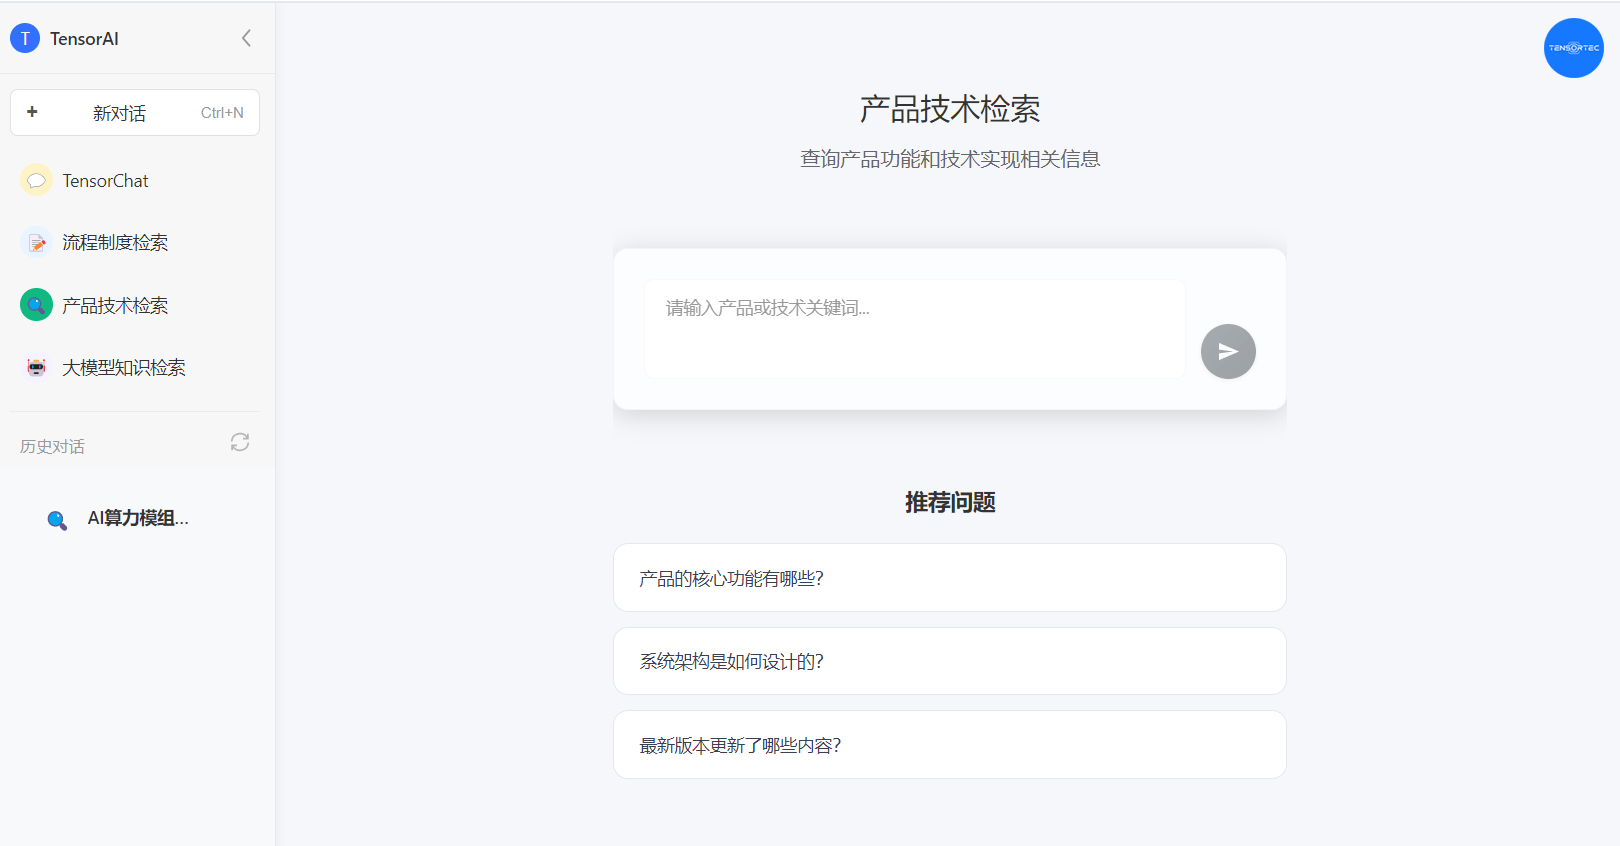1620x846 pixels.
Task: Click the 大模型知识检索 robot icon
Action: pos(36,367)
